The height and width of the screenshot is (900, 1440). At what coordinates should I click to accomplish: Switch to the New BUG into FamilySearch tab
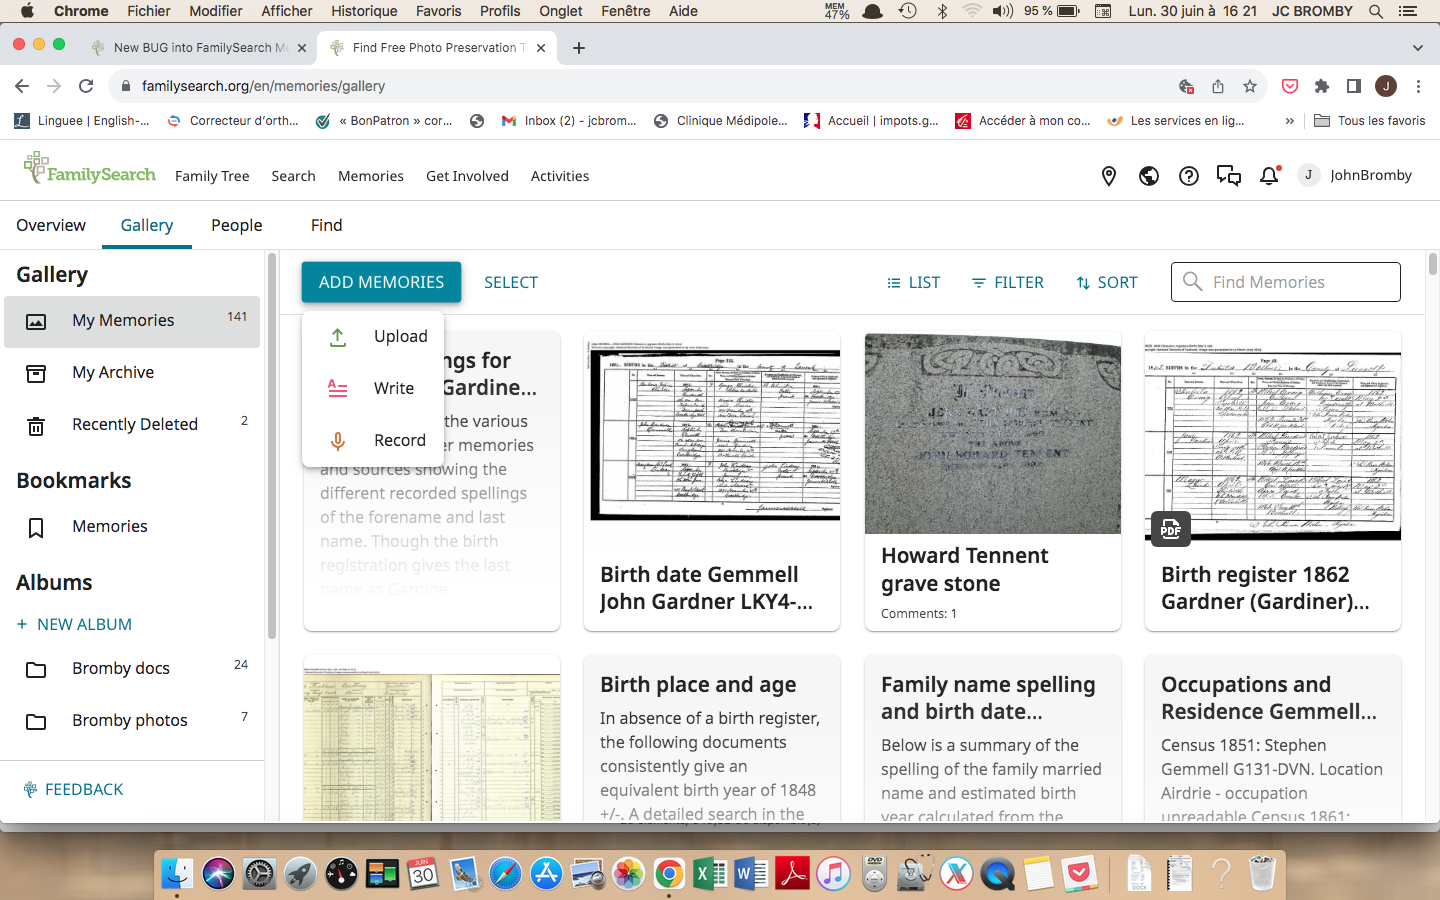(198, 47)
